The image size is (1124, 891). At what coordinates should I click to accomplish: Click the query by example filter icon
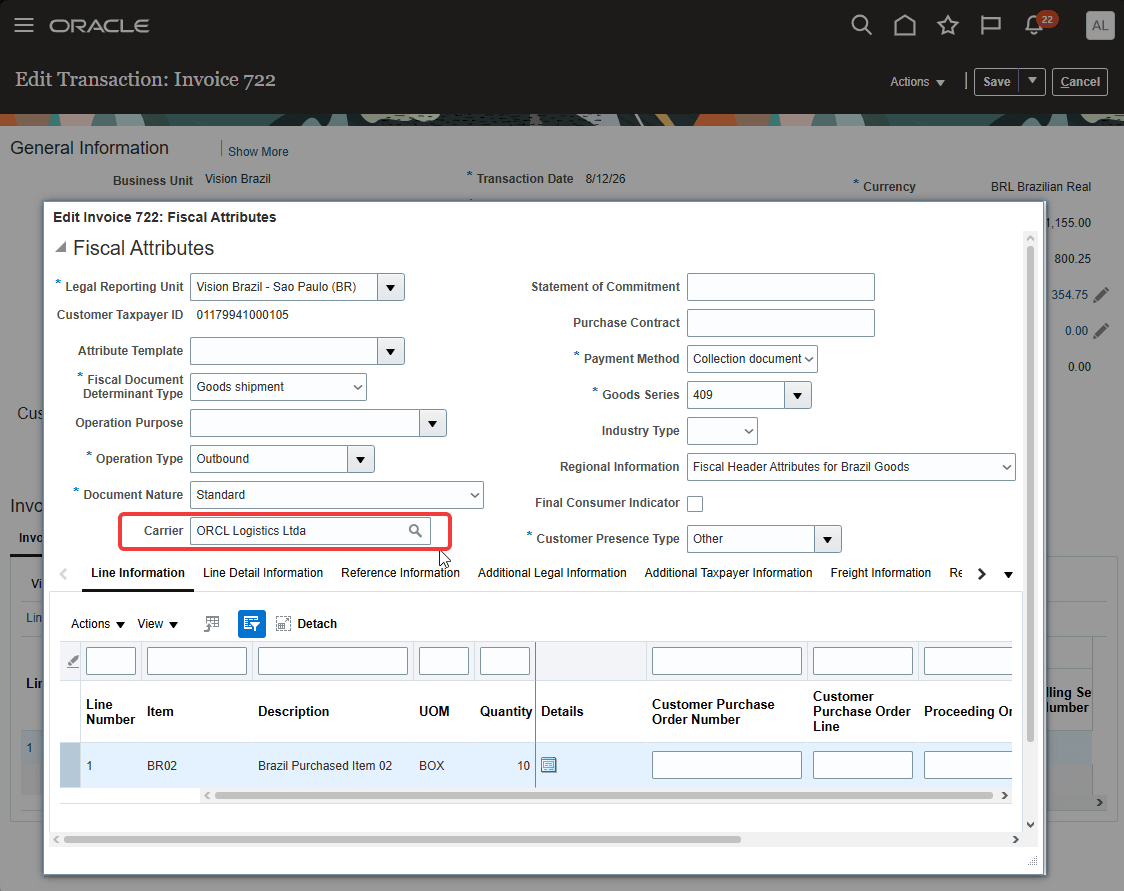tap(252, 624)
